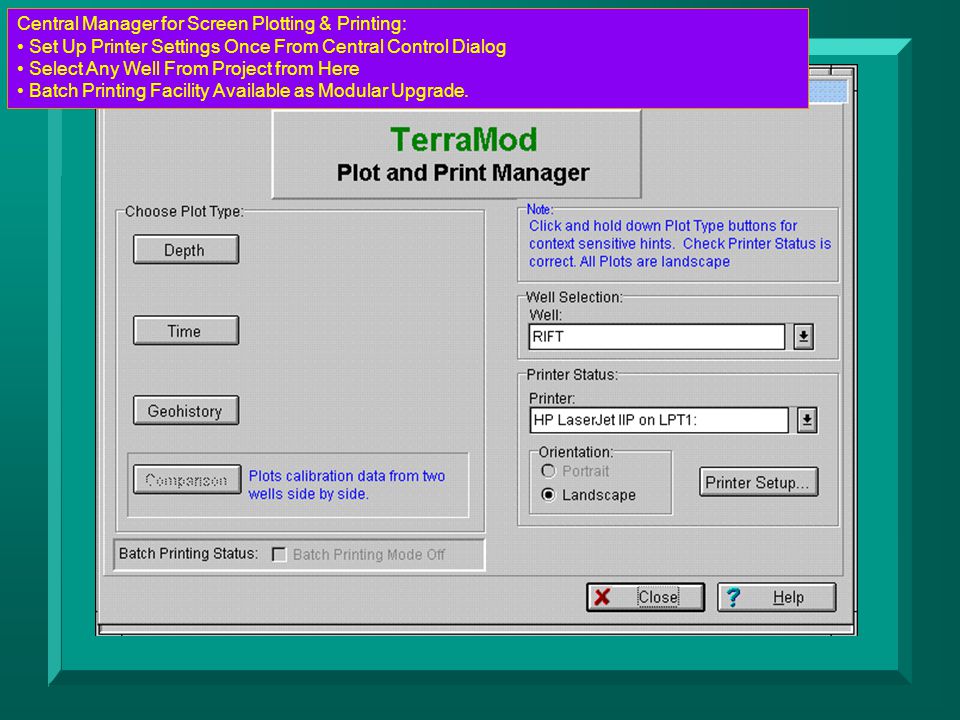This screenshot has width=960, height=720.
Task: Close the Plot and Print Manager
Action: pos(645,598)
